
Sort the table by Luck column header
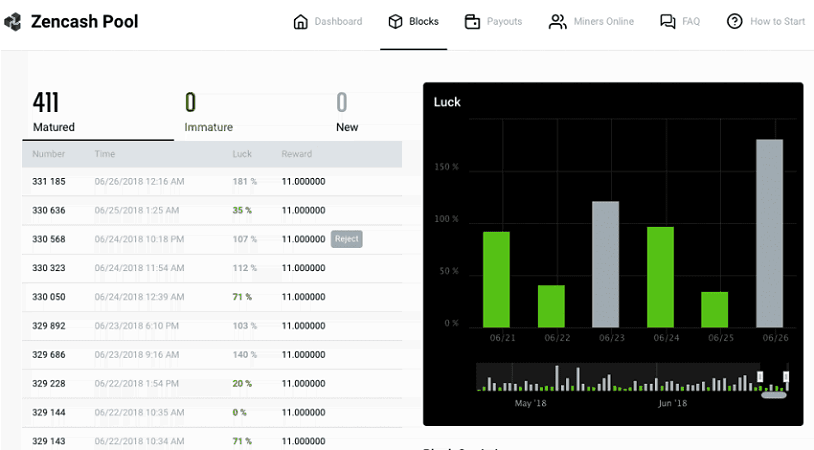(x=242, y=154)
